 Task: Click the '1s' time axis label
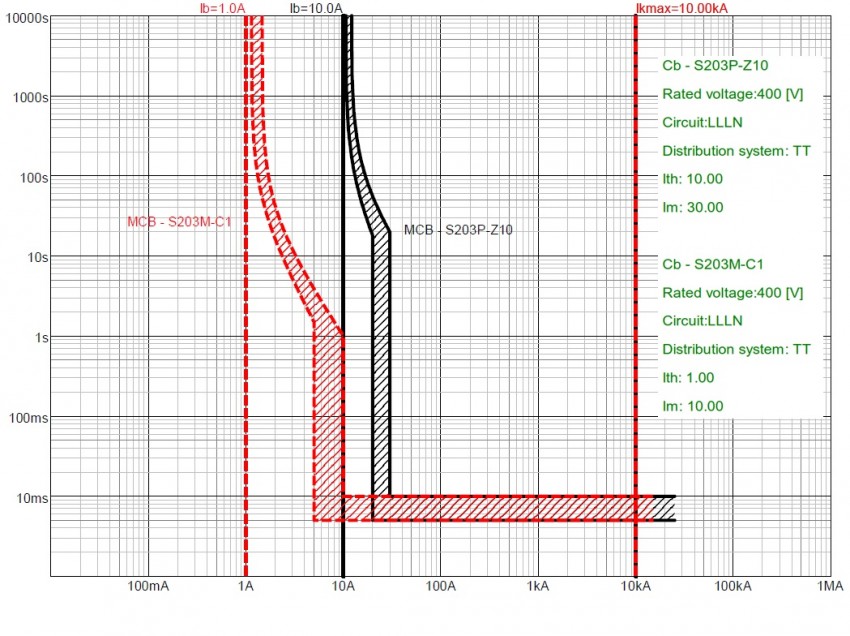pos(41,338)
